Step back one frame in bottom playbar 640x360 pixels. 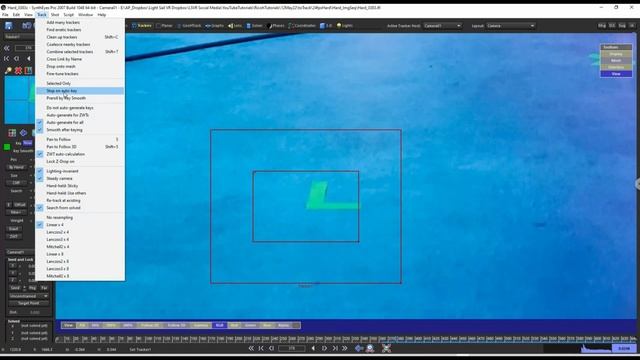271,348
